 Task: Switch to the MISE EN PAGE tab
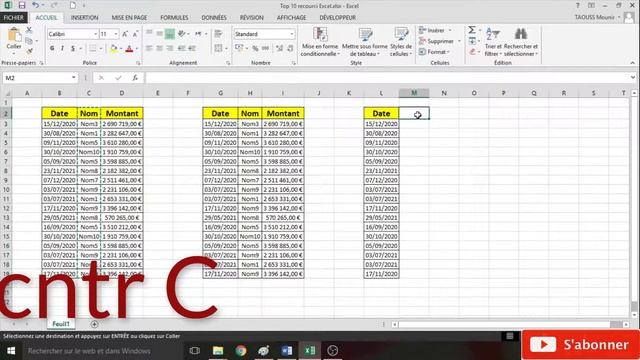pyautogui.click(x=129, y=18)
